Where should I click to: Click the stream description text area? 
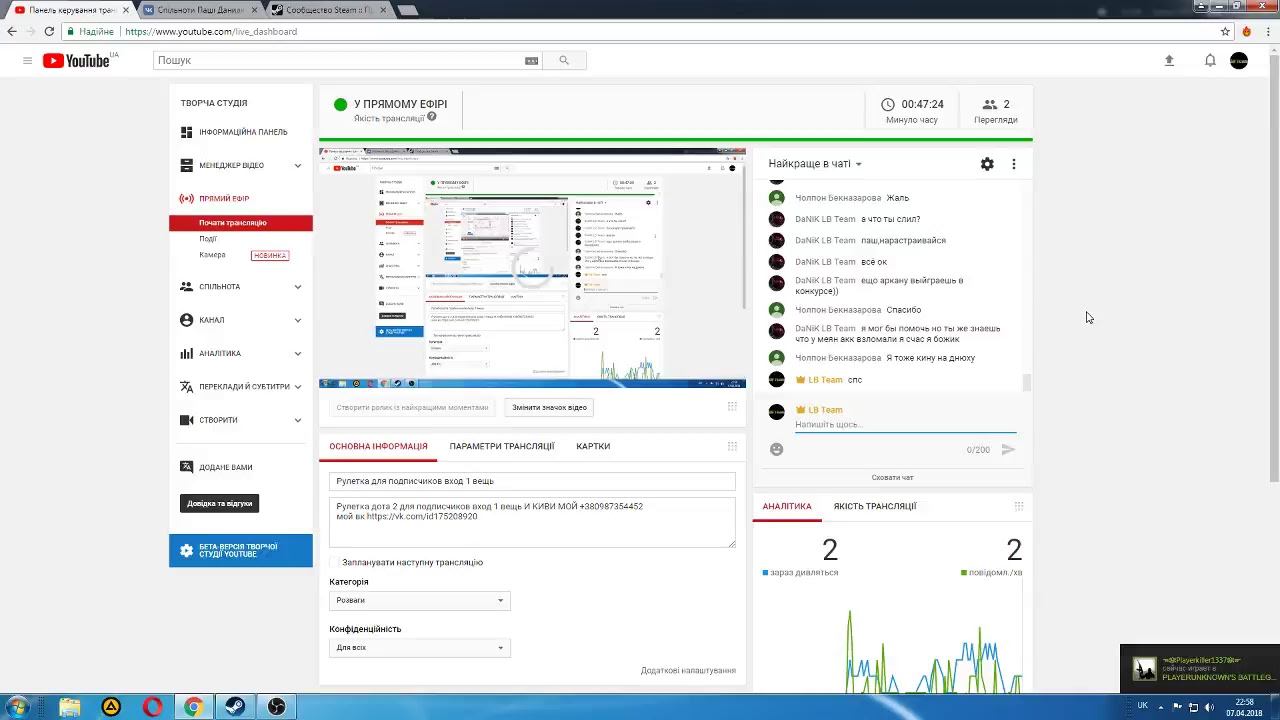point(532,523)
